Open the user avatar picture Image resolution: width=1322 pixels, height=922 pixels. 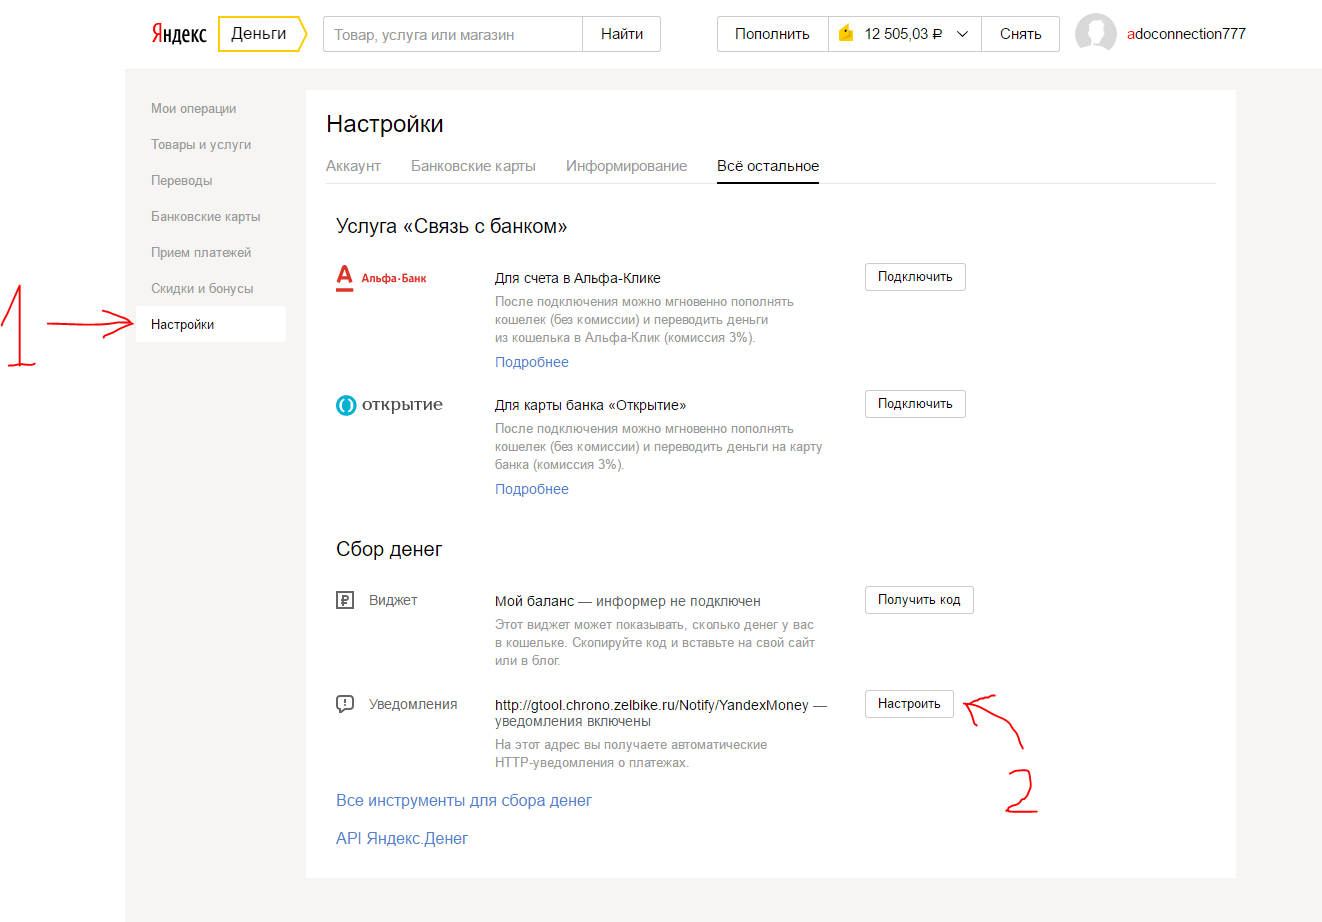[x=1095, y=34]
